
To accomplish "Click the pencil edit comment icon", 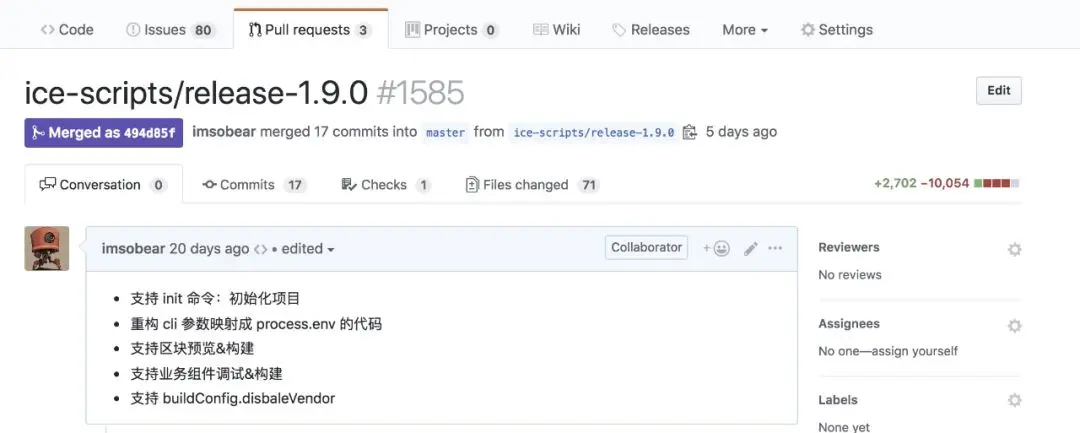I will click(x=751, y=249).
